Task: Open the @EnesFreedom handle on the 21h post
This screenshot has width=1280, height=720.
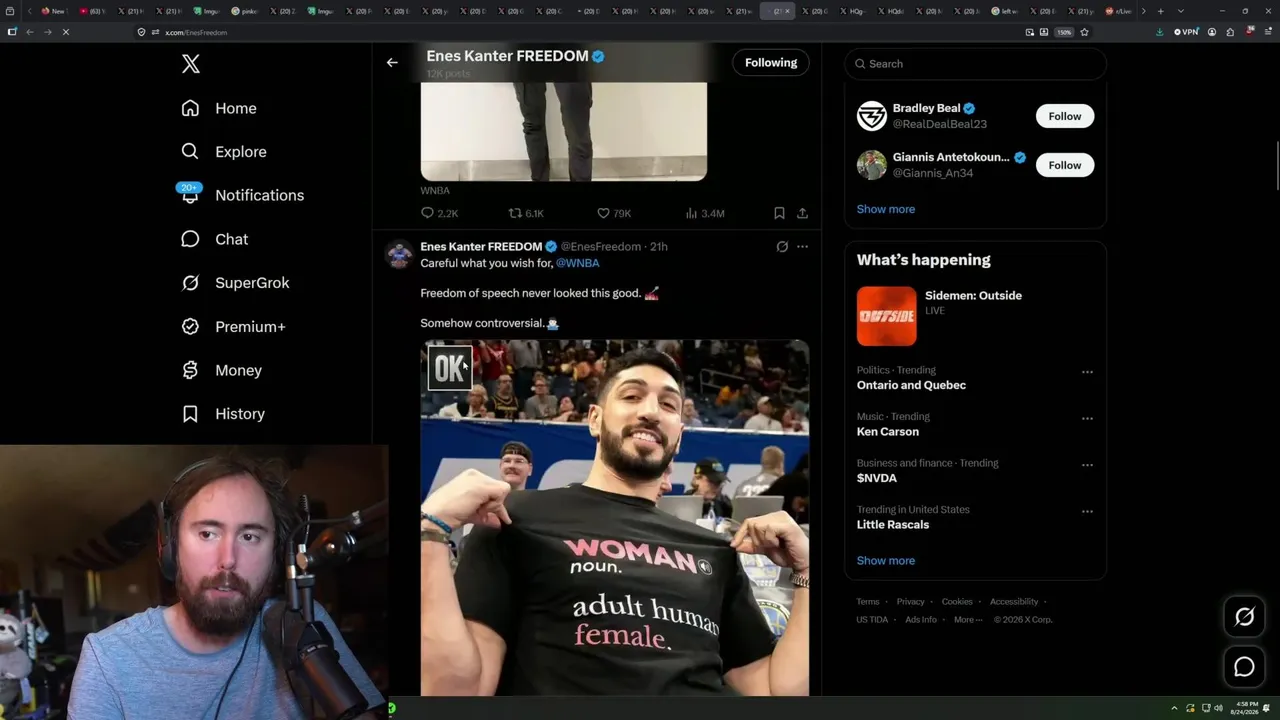Action: [601, 247]
